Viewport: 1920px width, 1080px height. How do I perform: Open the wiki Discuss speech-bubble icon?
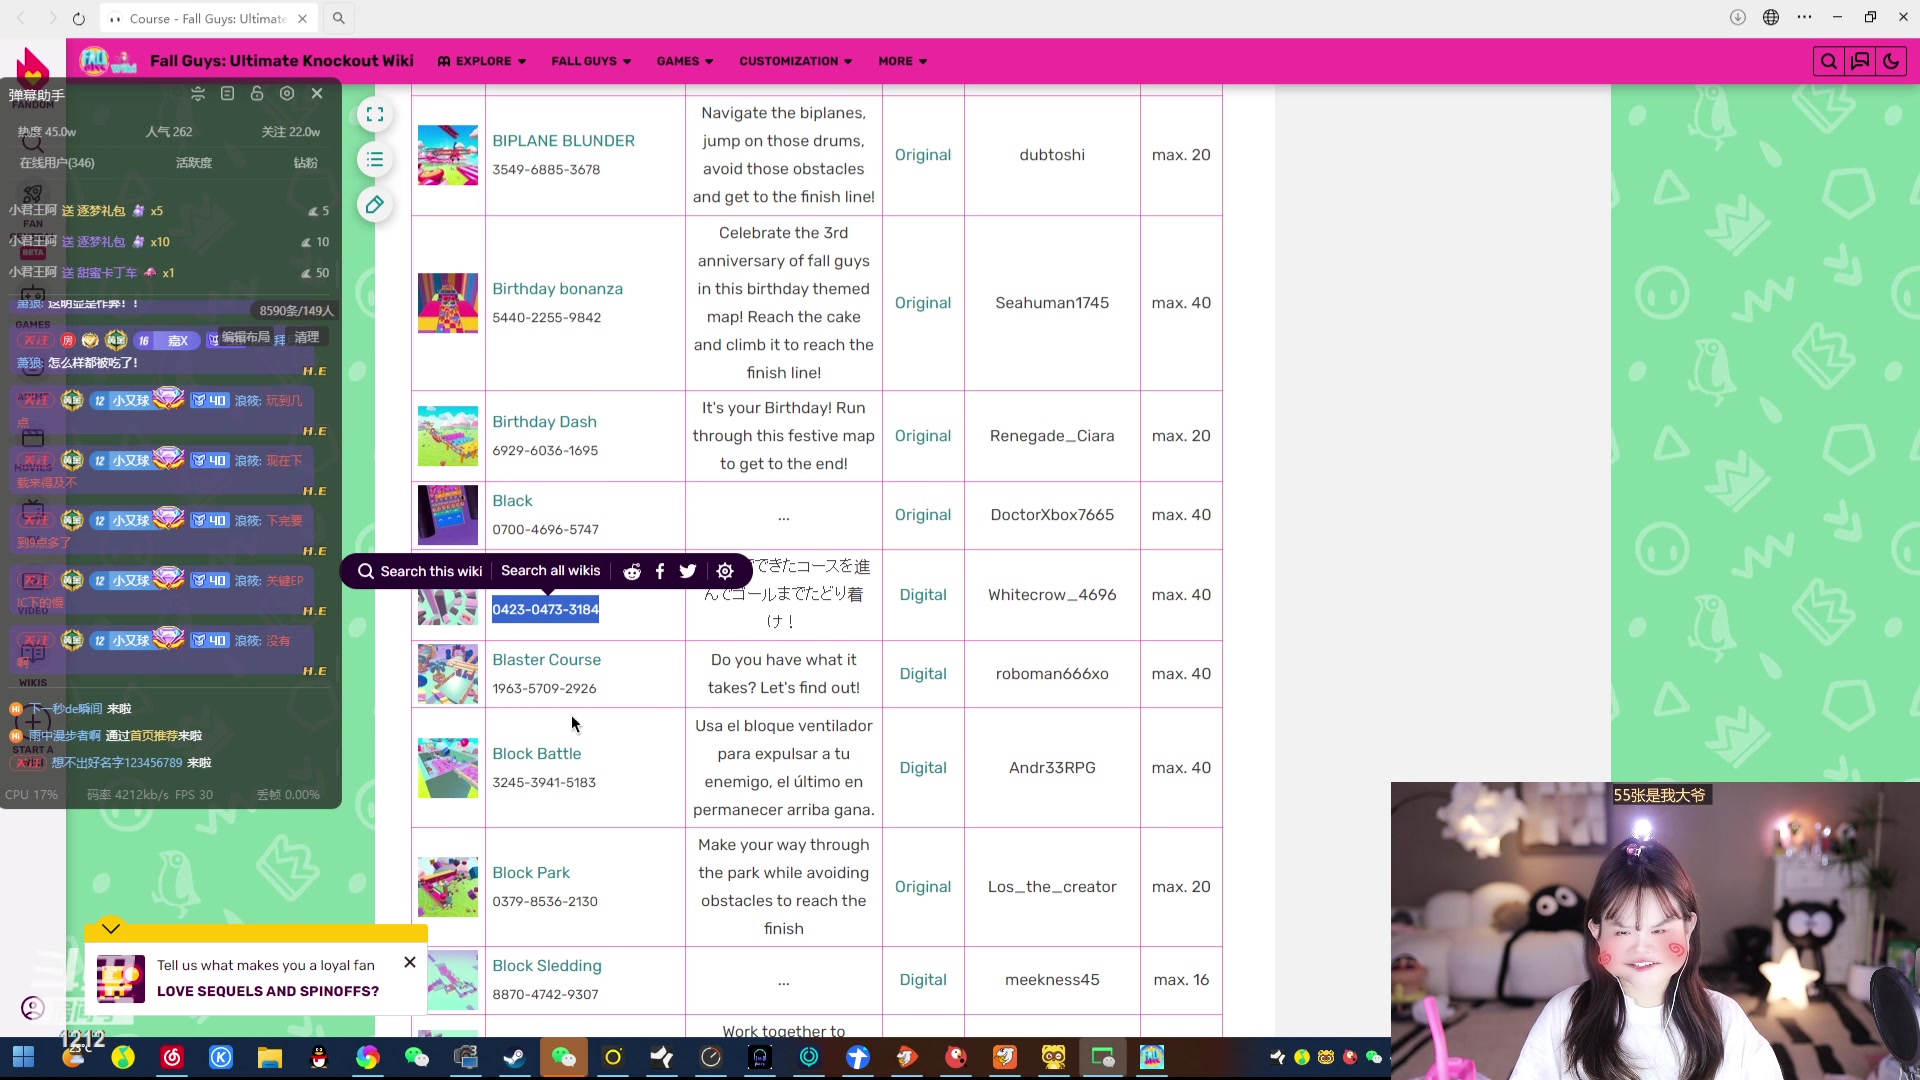(x=1860, y=61)
